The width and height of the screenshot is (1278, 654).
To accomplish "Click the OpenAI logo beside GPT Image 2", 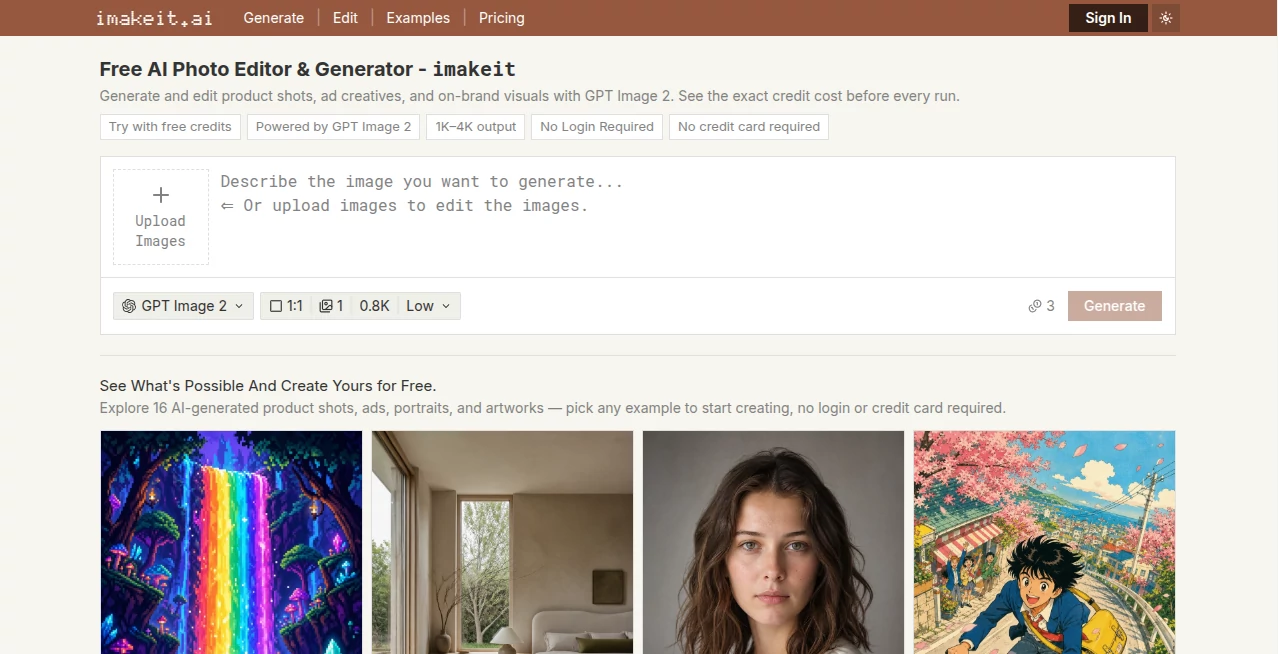I will (x=129, y=306).
